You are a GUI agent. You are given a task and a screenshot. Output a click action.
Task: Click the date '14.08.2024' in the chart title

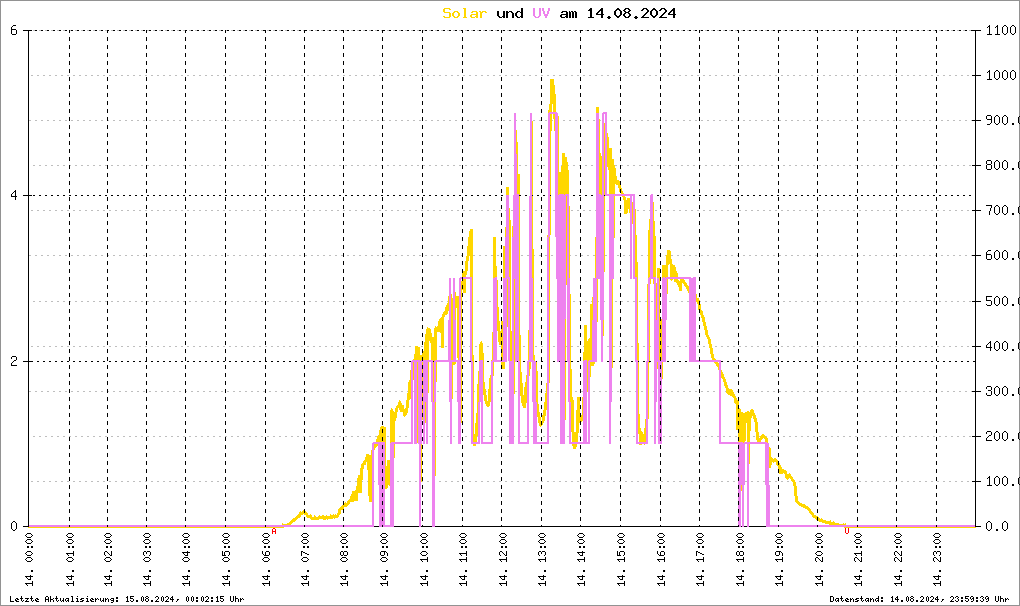click(x=631, y=13)
